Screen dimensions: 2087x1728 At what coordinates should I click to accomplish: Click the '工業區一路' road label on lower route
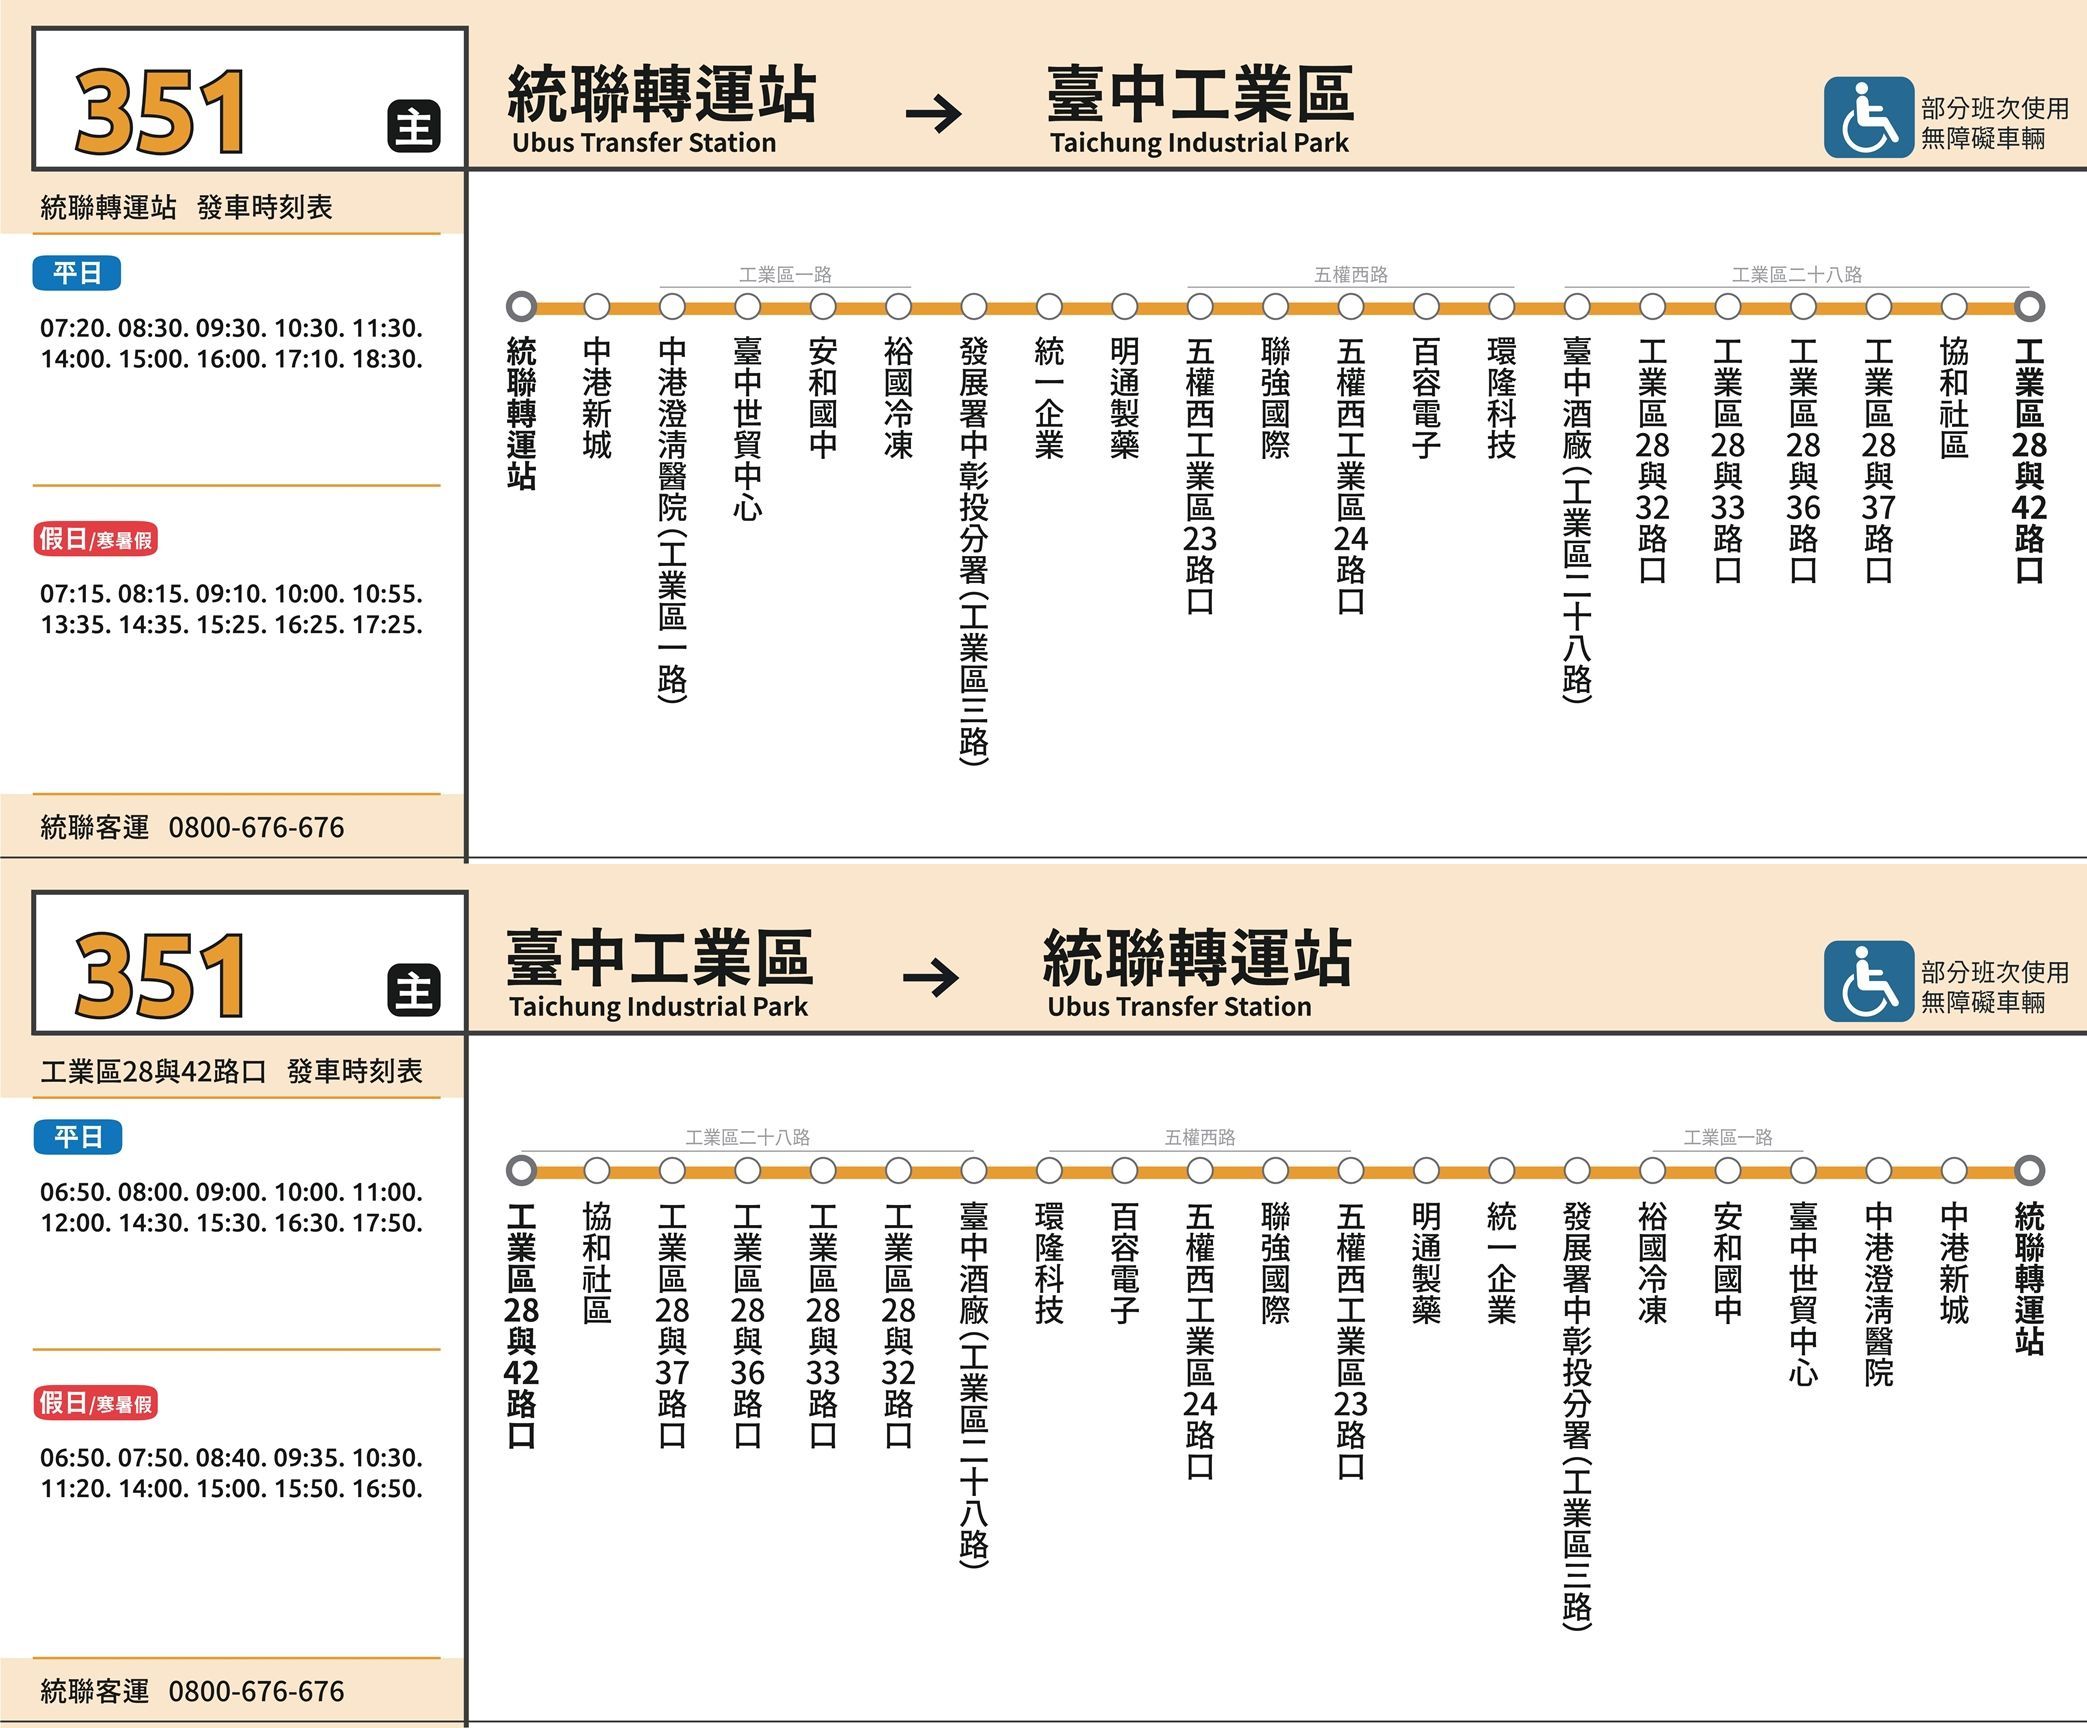click(1728, 1137)
